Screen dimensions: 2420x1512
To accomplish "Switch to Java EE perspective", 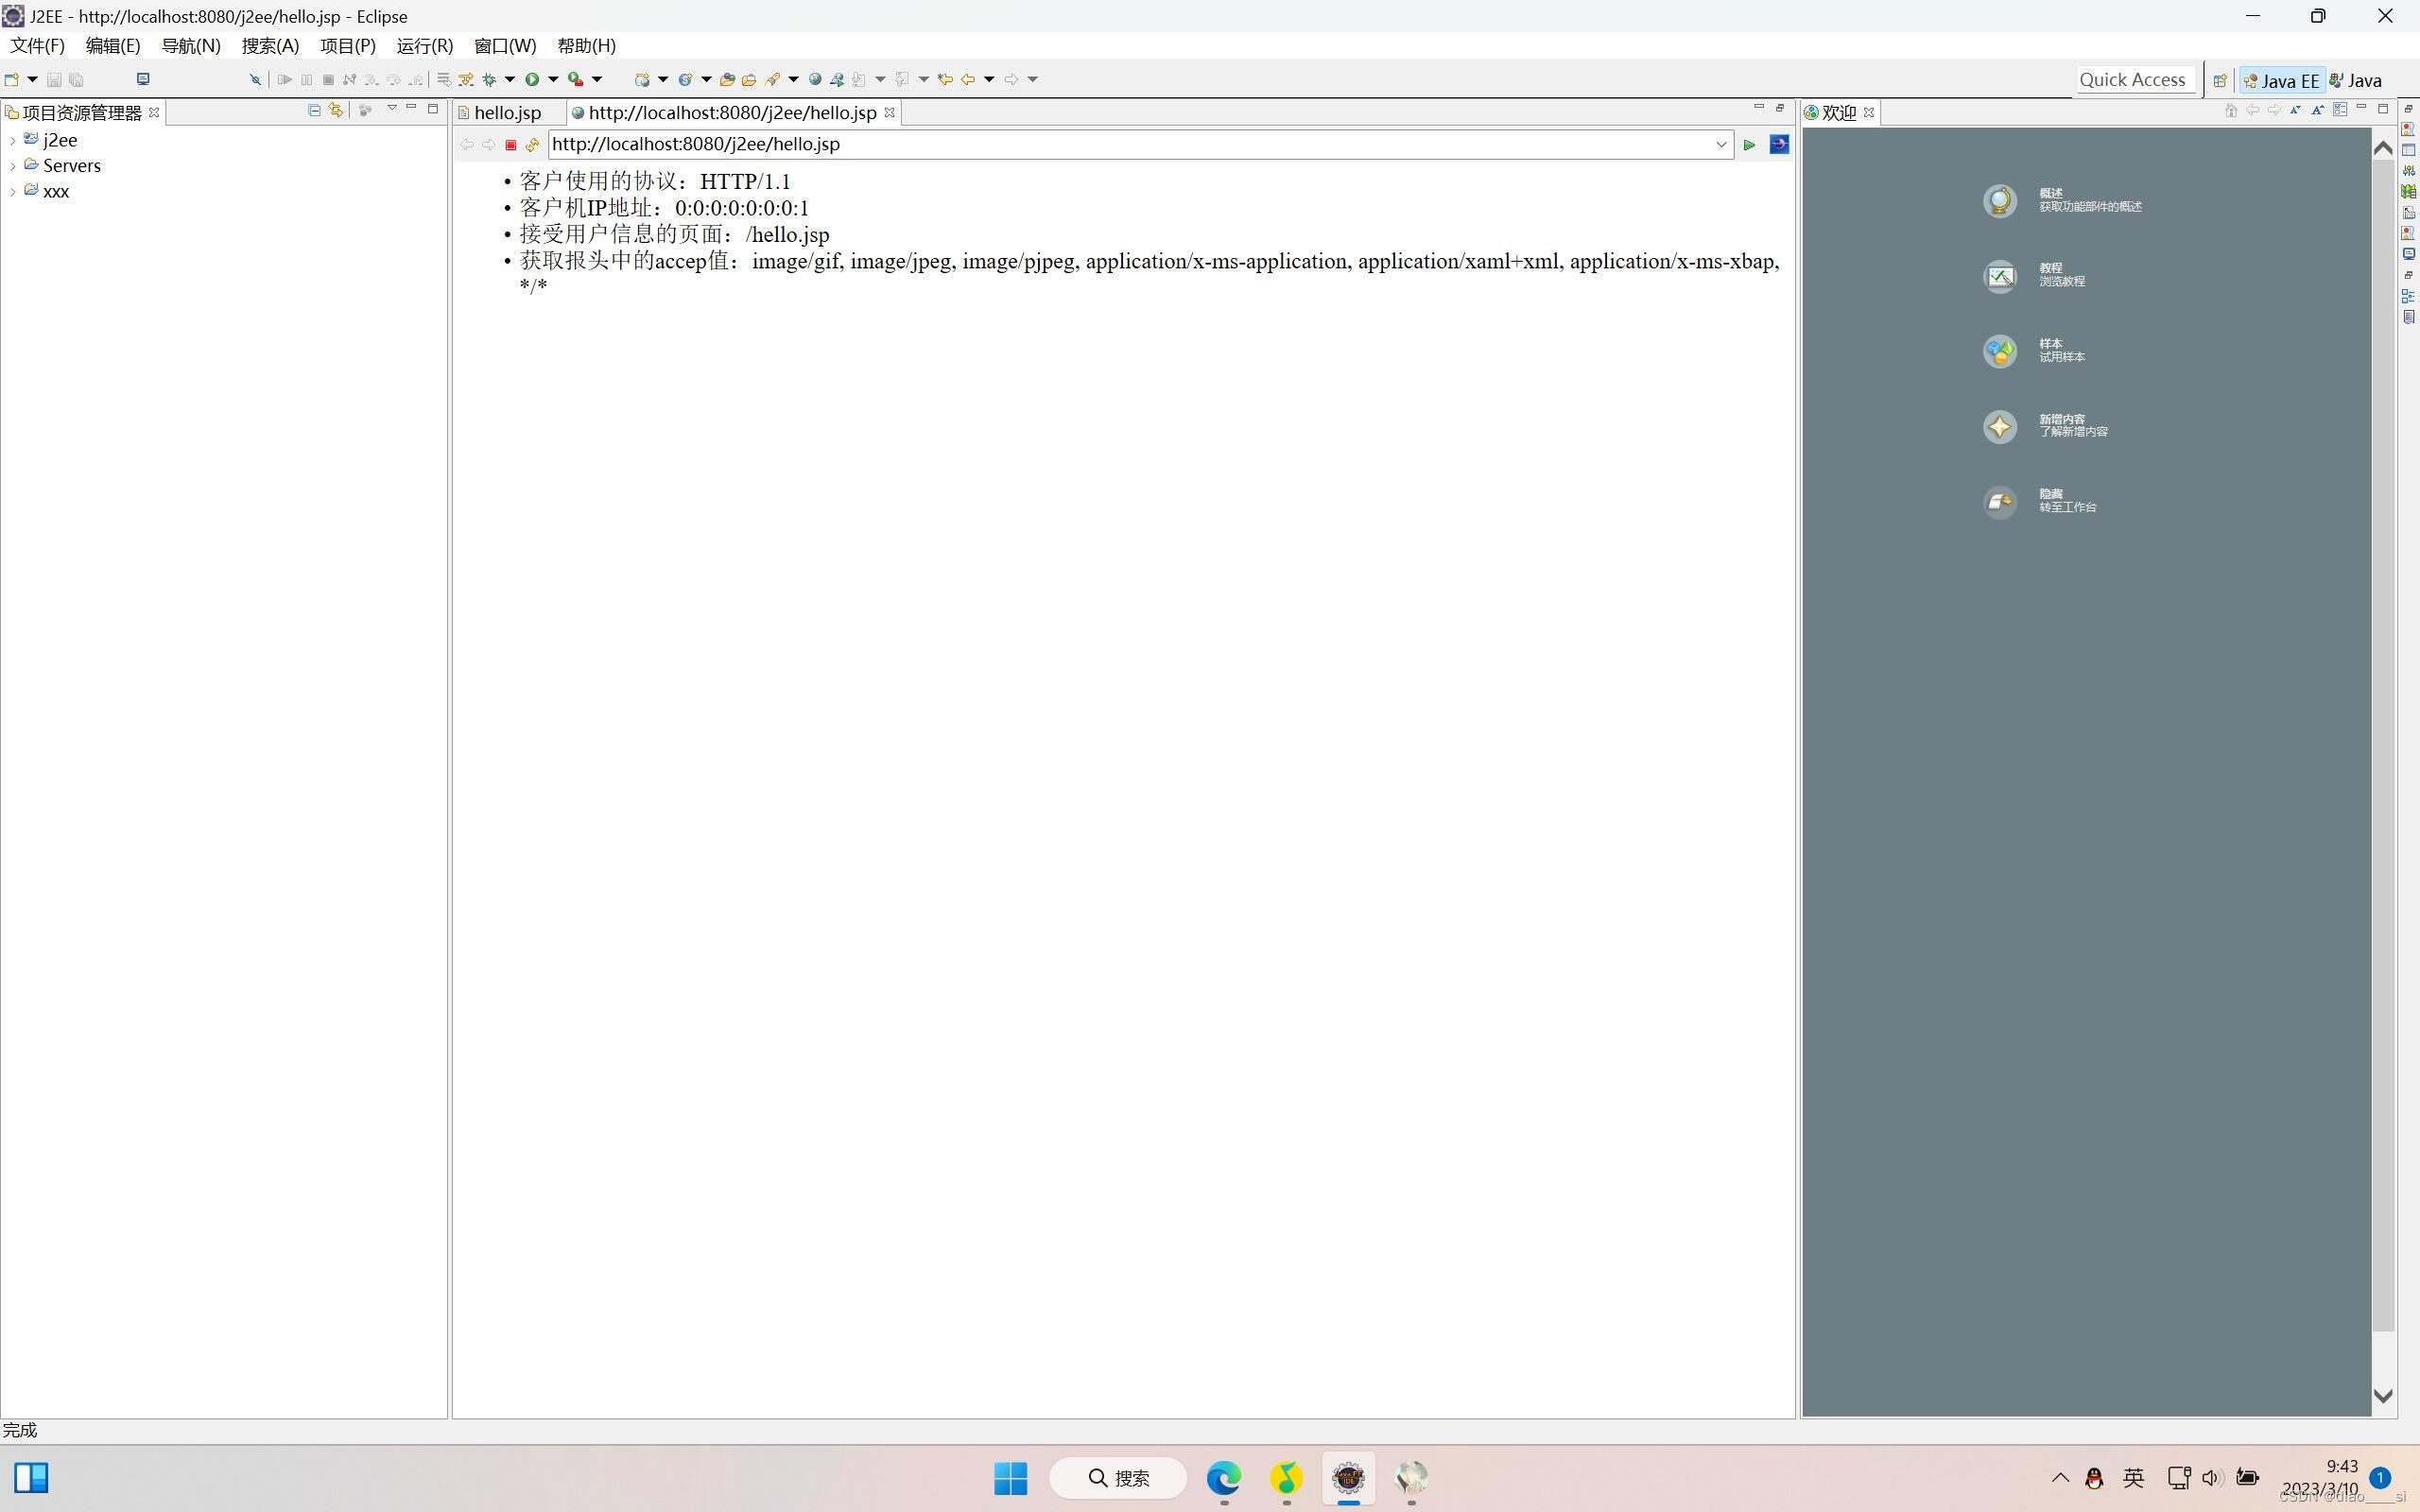I will [2281, 80].
